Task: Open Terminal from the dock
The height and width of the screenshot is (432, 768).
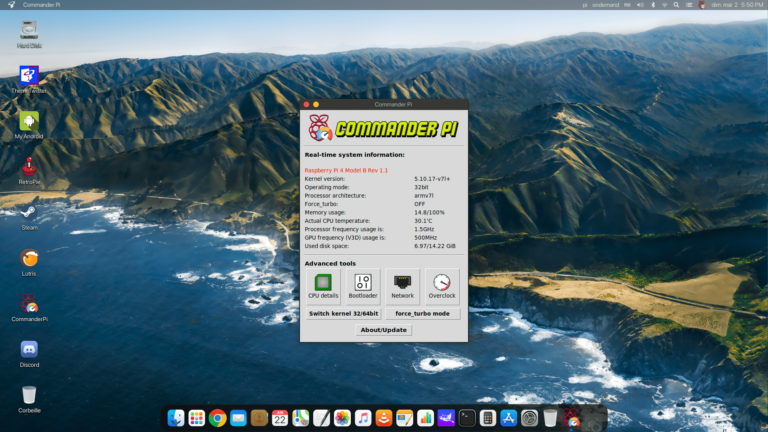Action: [x=467, y=418]
